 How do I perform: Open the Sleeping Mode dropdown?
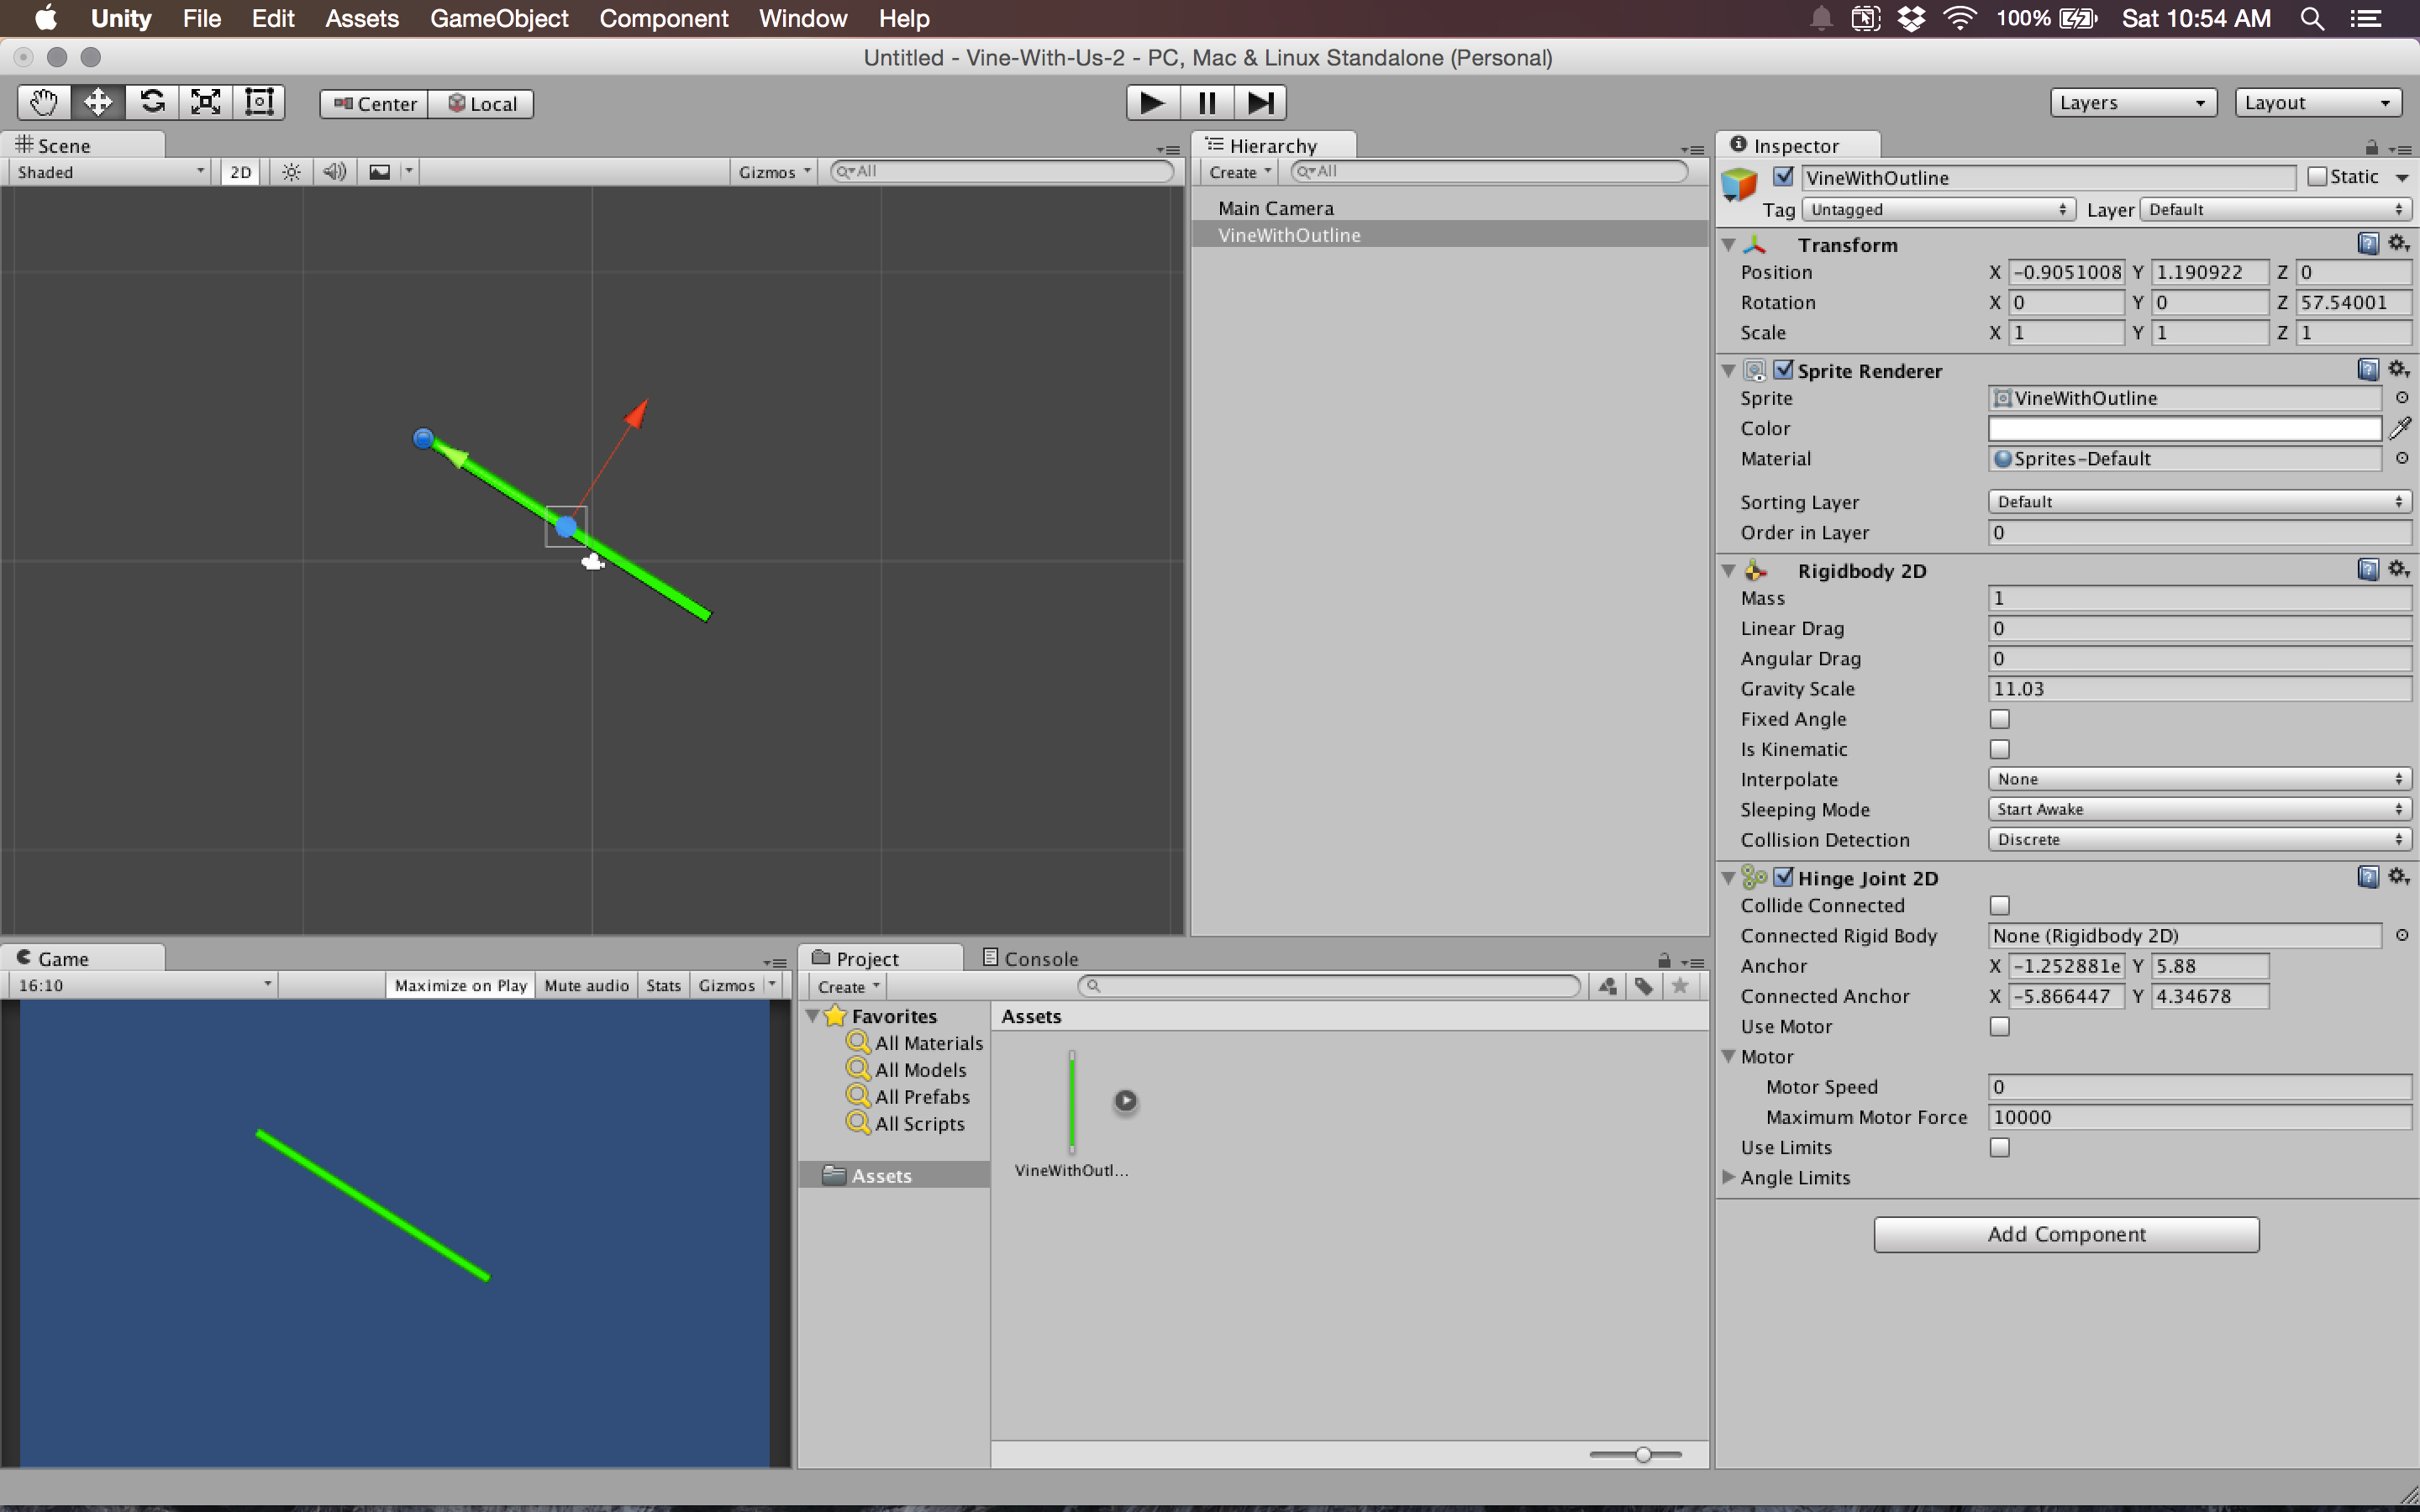2199,809
